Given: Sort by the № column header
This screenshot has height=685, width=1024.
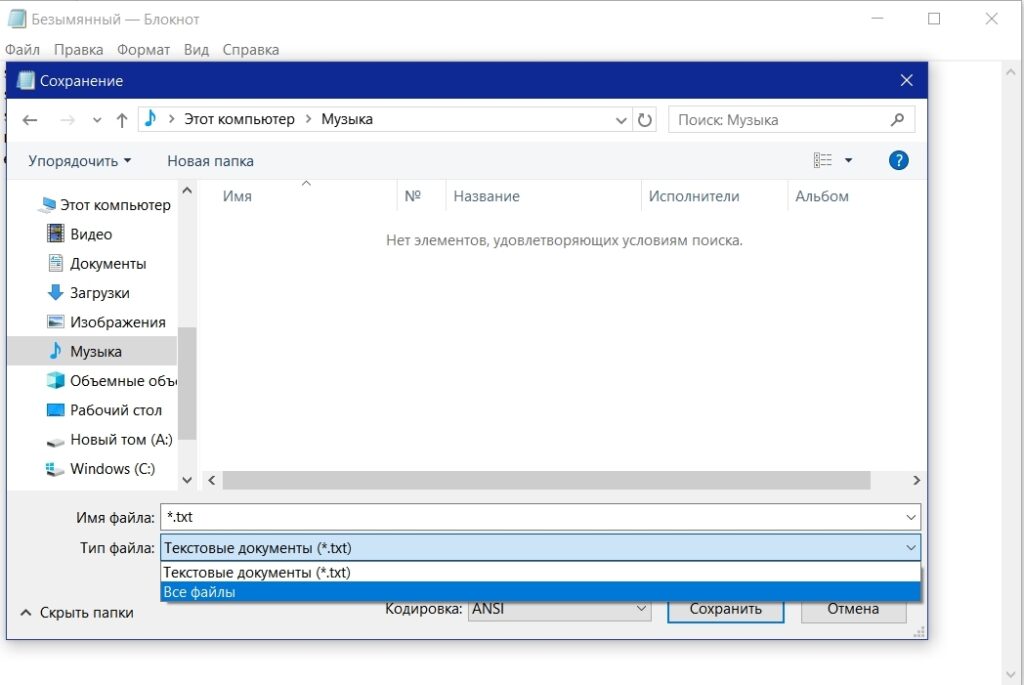Looking at the screenshot, I should pyautogui.click(x=412, y=196).
